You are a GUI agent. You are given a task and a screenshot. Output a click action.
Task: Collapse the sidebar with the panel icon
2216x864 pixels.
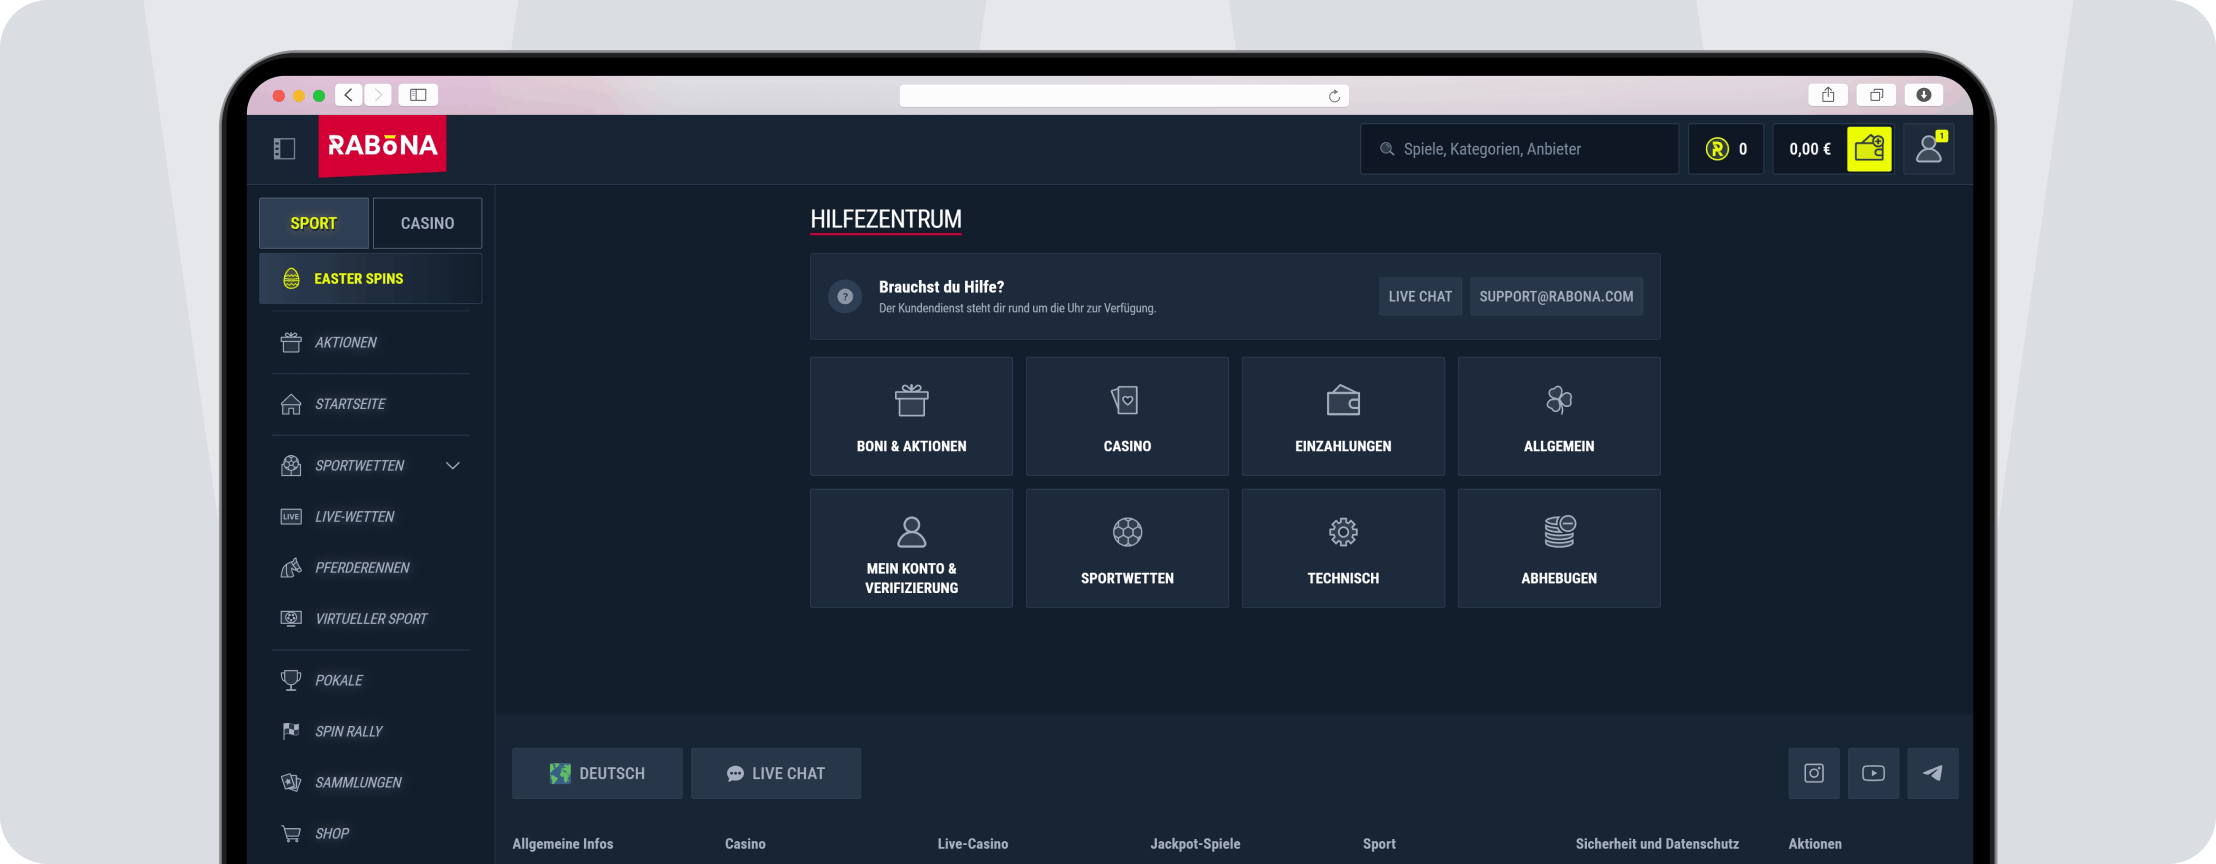click(x=284, y=149)
